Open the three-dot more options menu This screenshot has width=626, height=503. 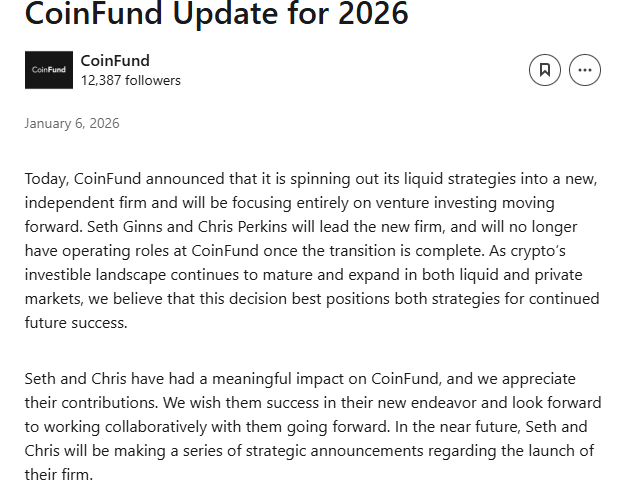(585, 70)
